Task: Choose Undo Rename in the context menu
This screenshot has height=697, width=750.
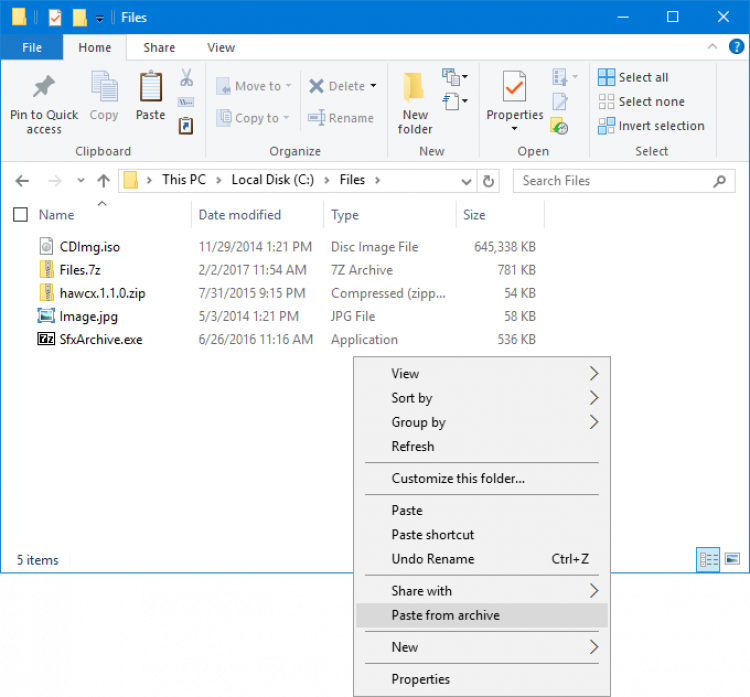Action: (482, 559)
